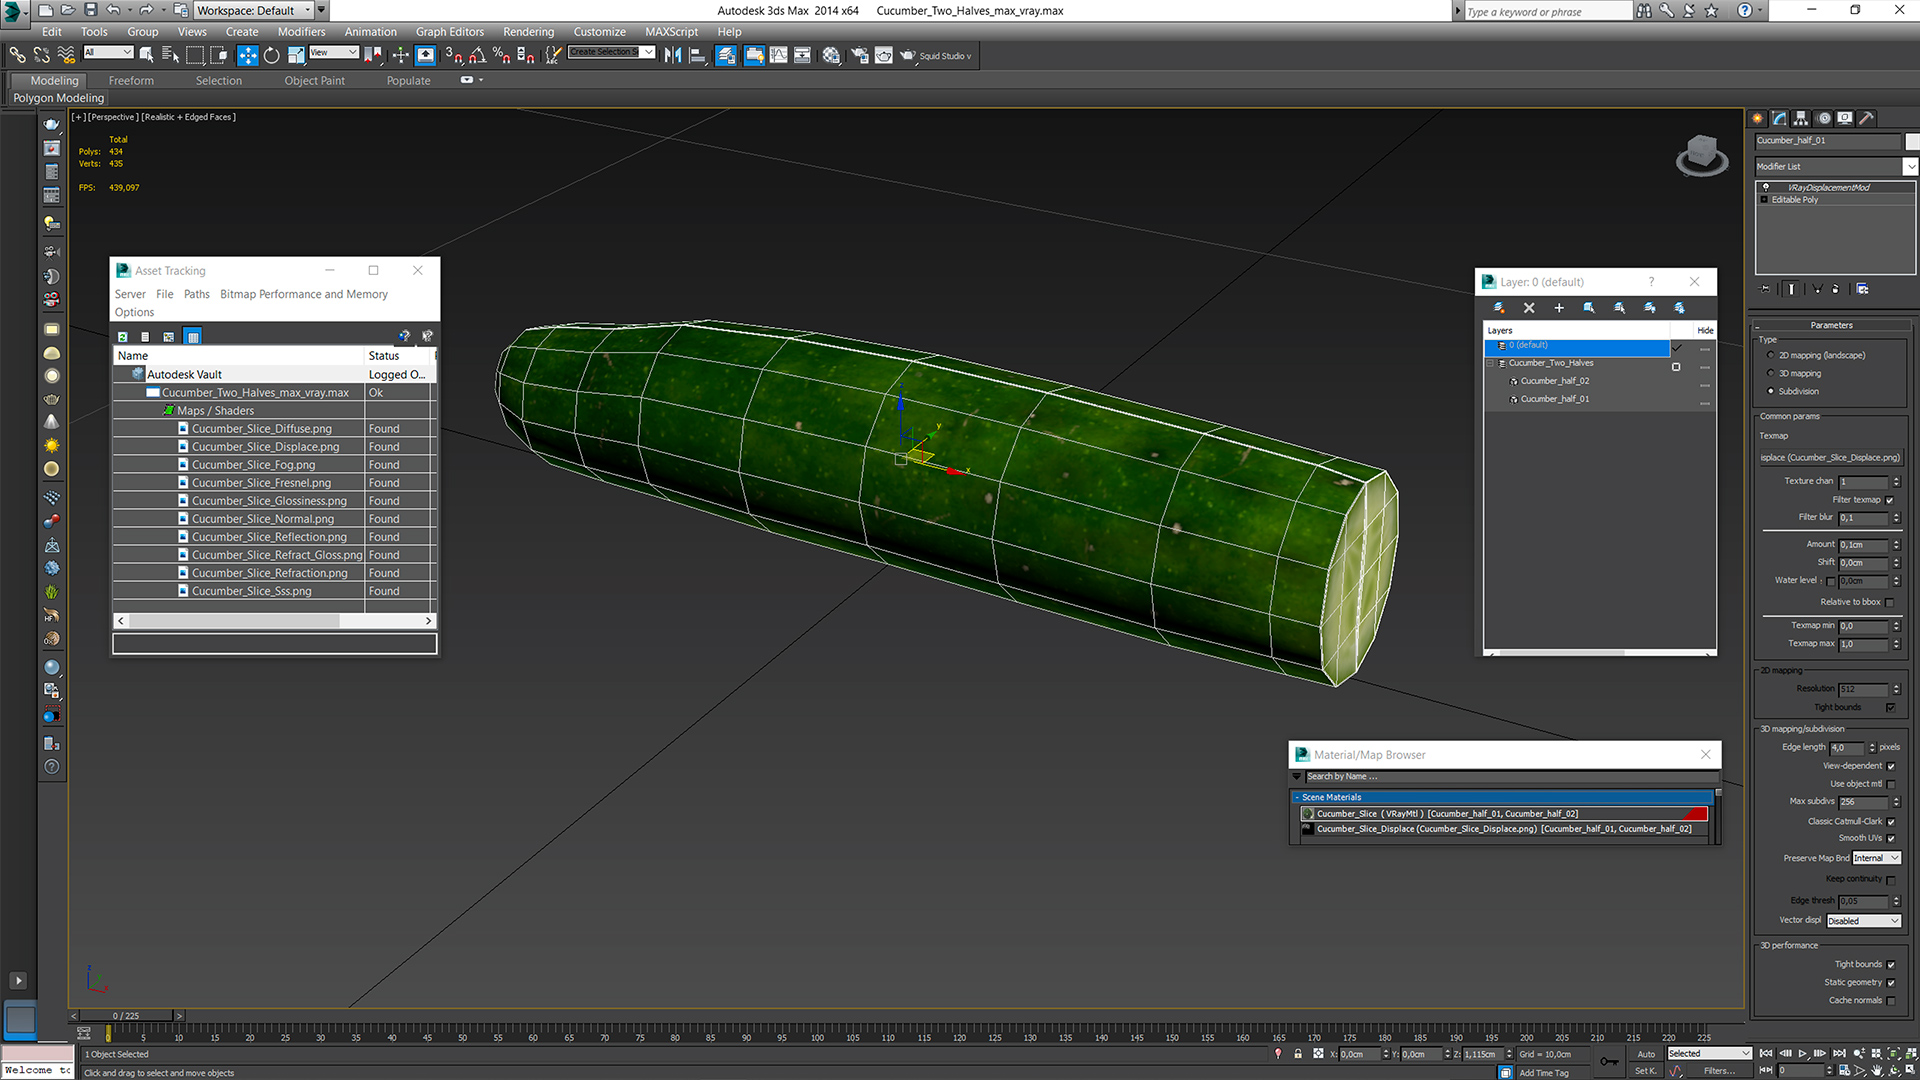Toggle the Filter texmap checkbox
Image resolution: width=1920 pixels, height=1080 pixels.
1889,500
